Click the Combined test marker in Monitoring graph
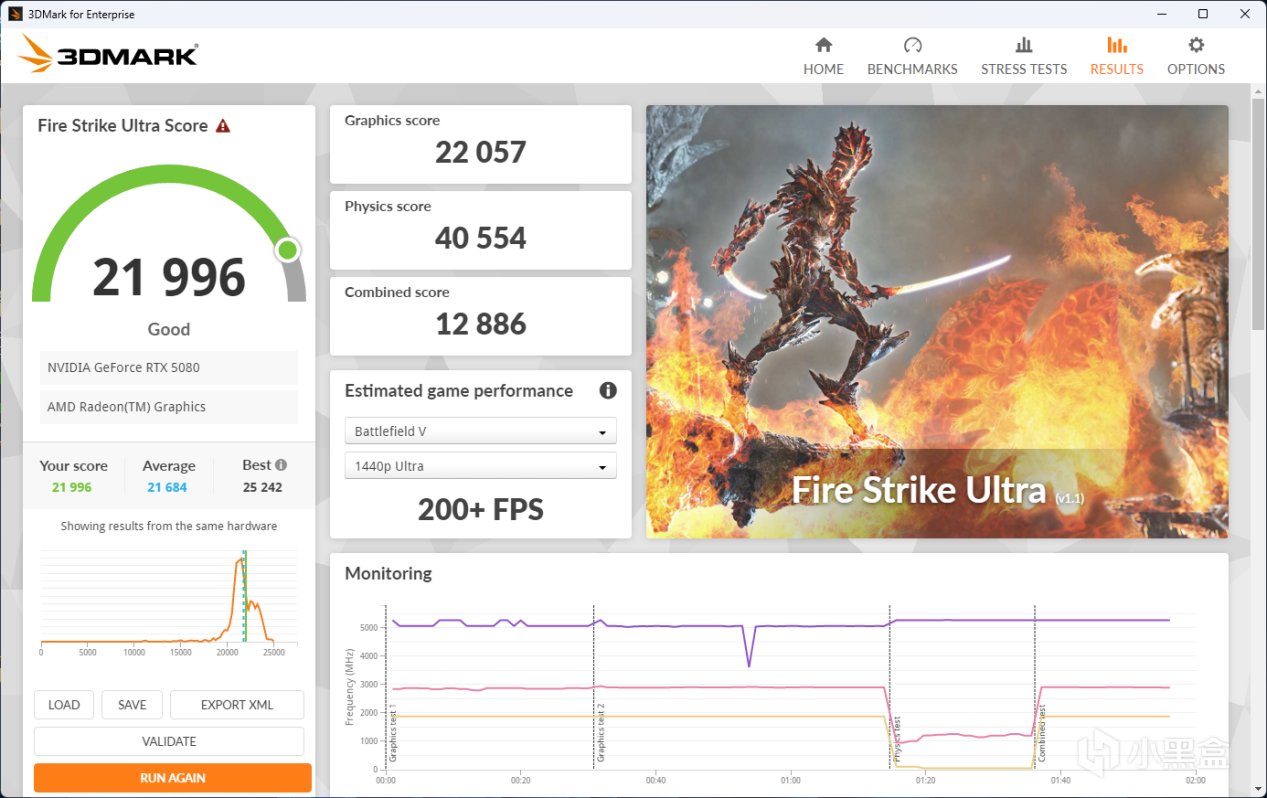This screenshot has width=1267, height=798. click(1041, 734)
